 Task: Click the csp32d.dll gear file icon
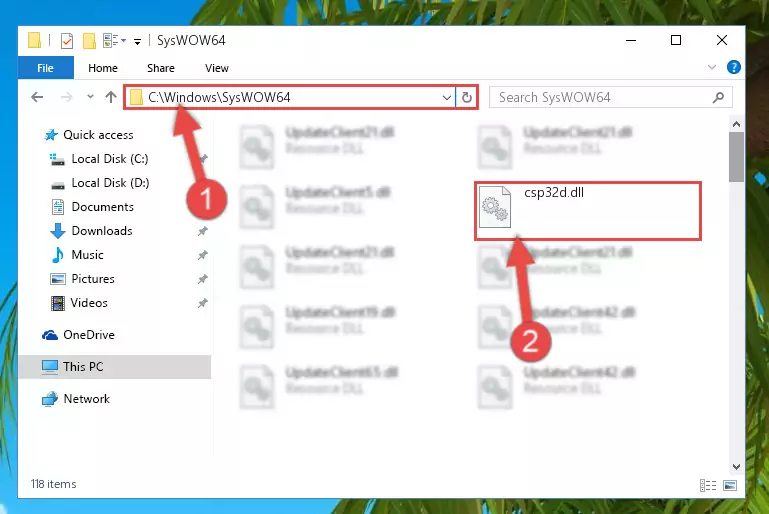coord(495,207)
